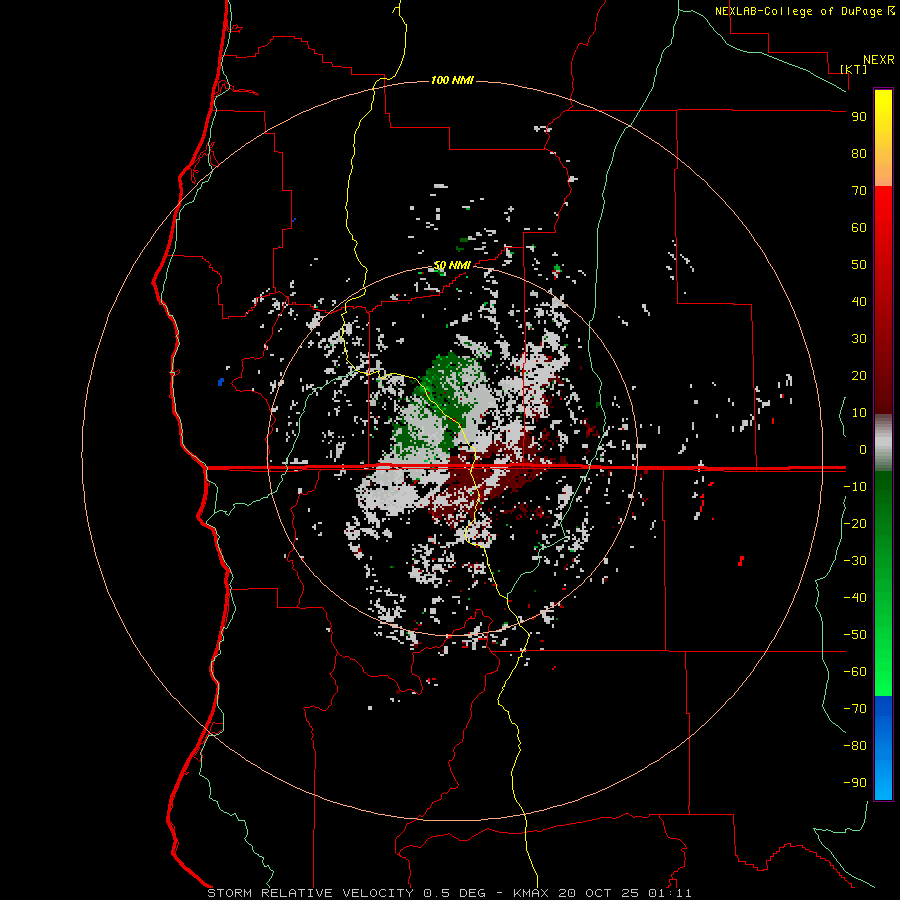Select the 100 NMI range ring label

point(452,80)
